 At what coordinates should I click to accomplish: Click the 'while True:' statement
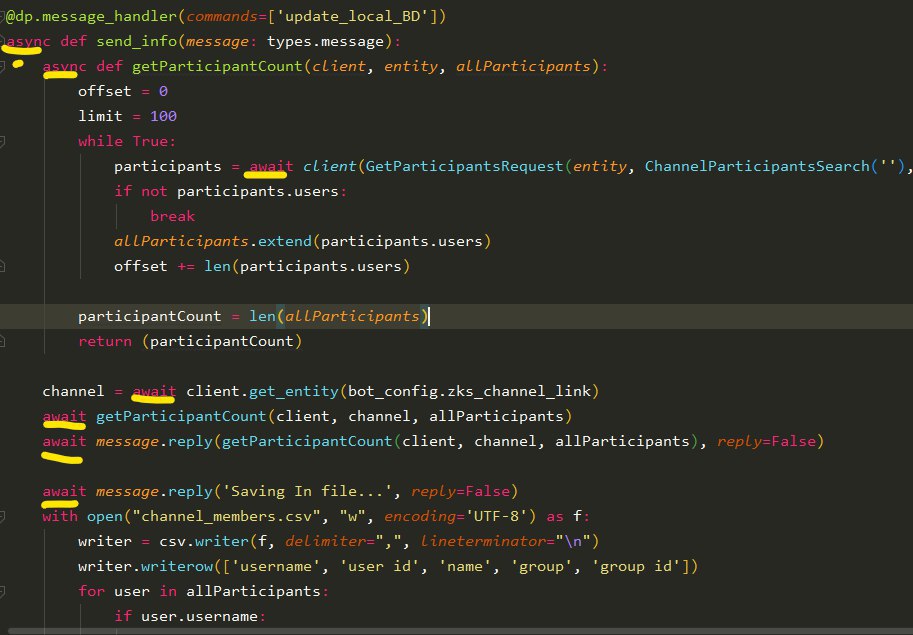coord(127,141)
